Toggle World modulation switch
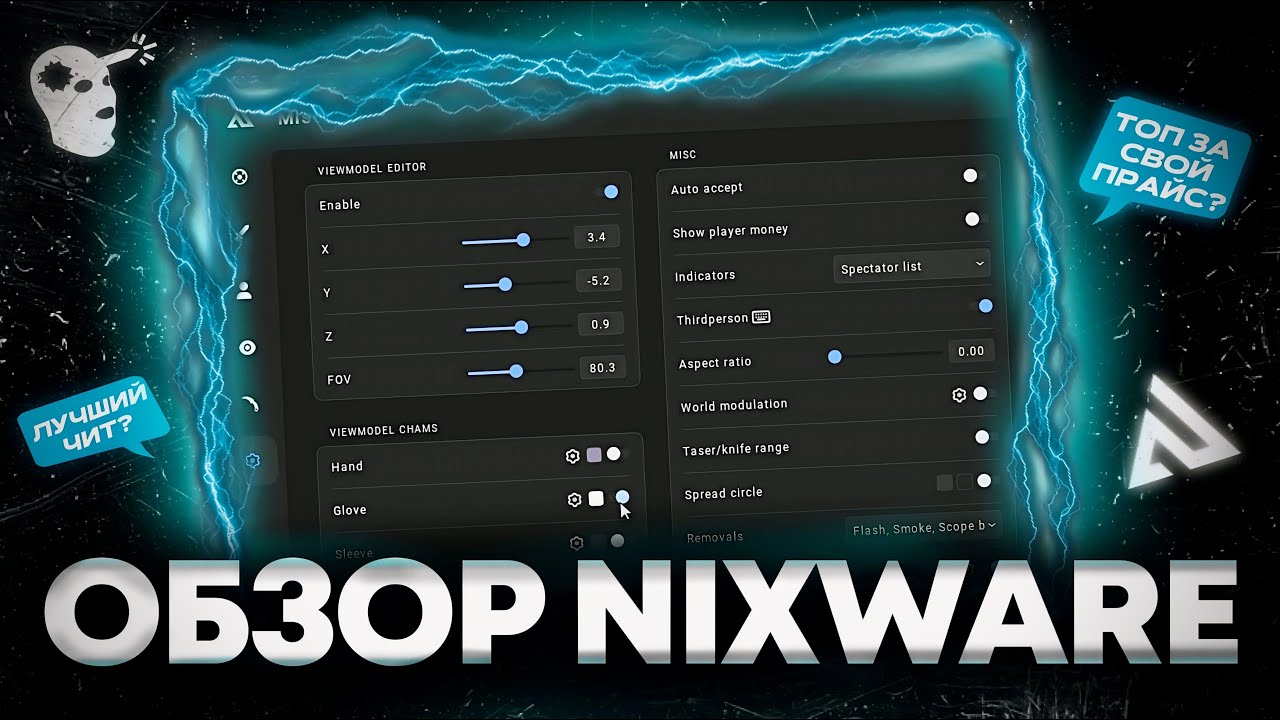 pos(982,394)
